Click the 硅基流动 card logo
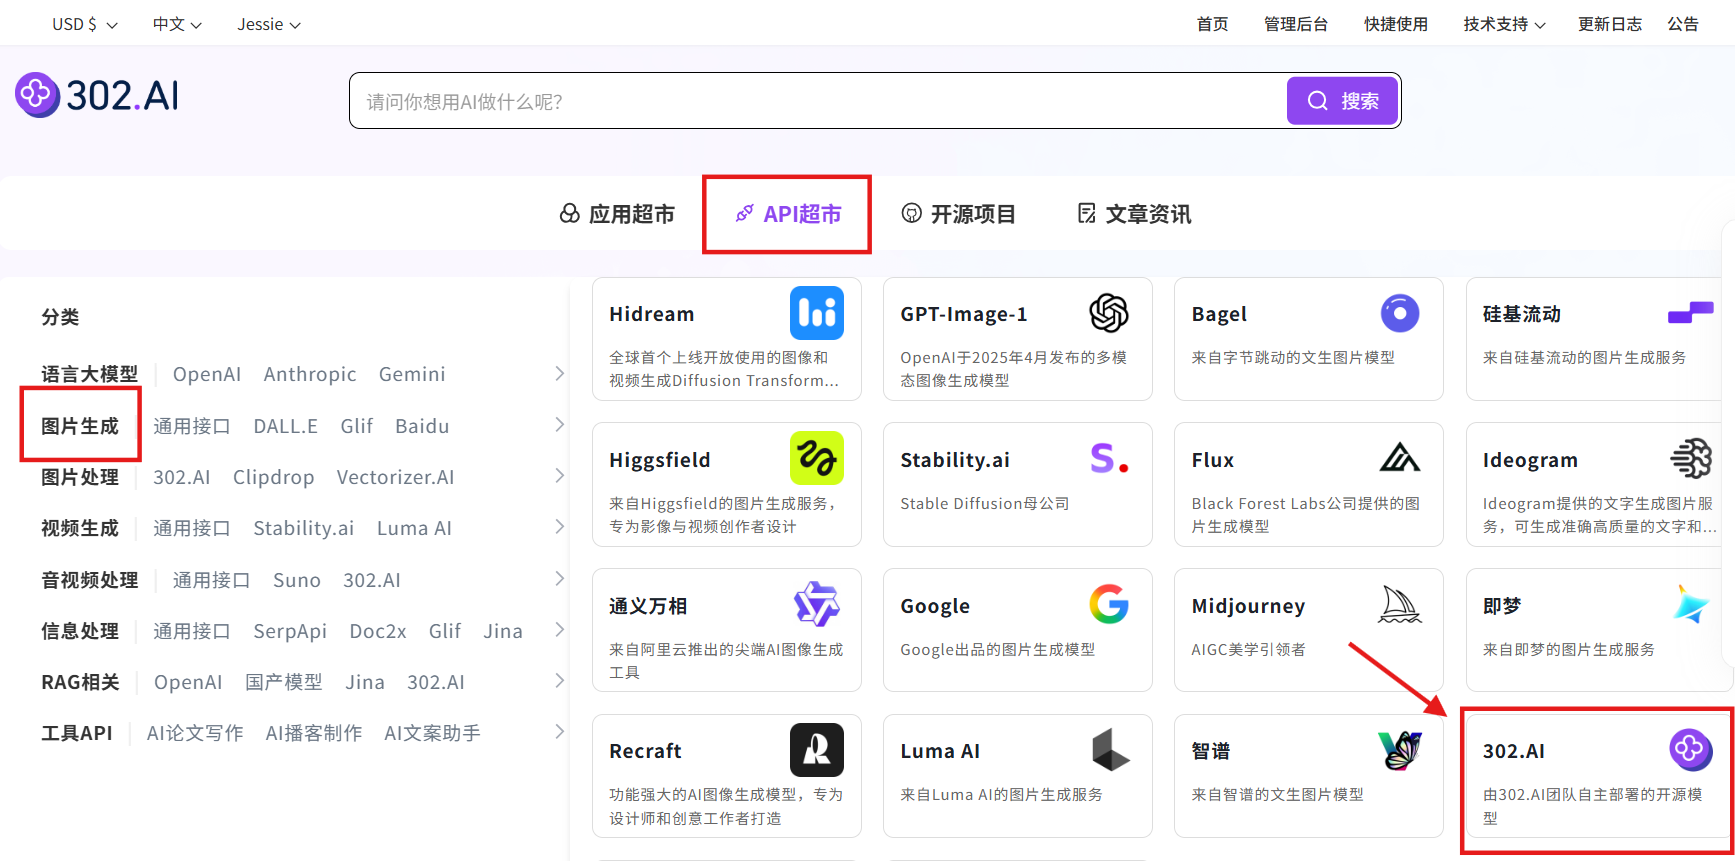 [1691, 313]
